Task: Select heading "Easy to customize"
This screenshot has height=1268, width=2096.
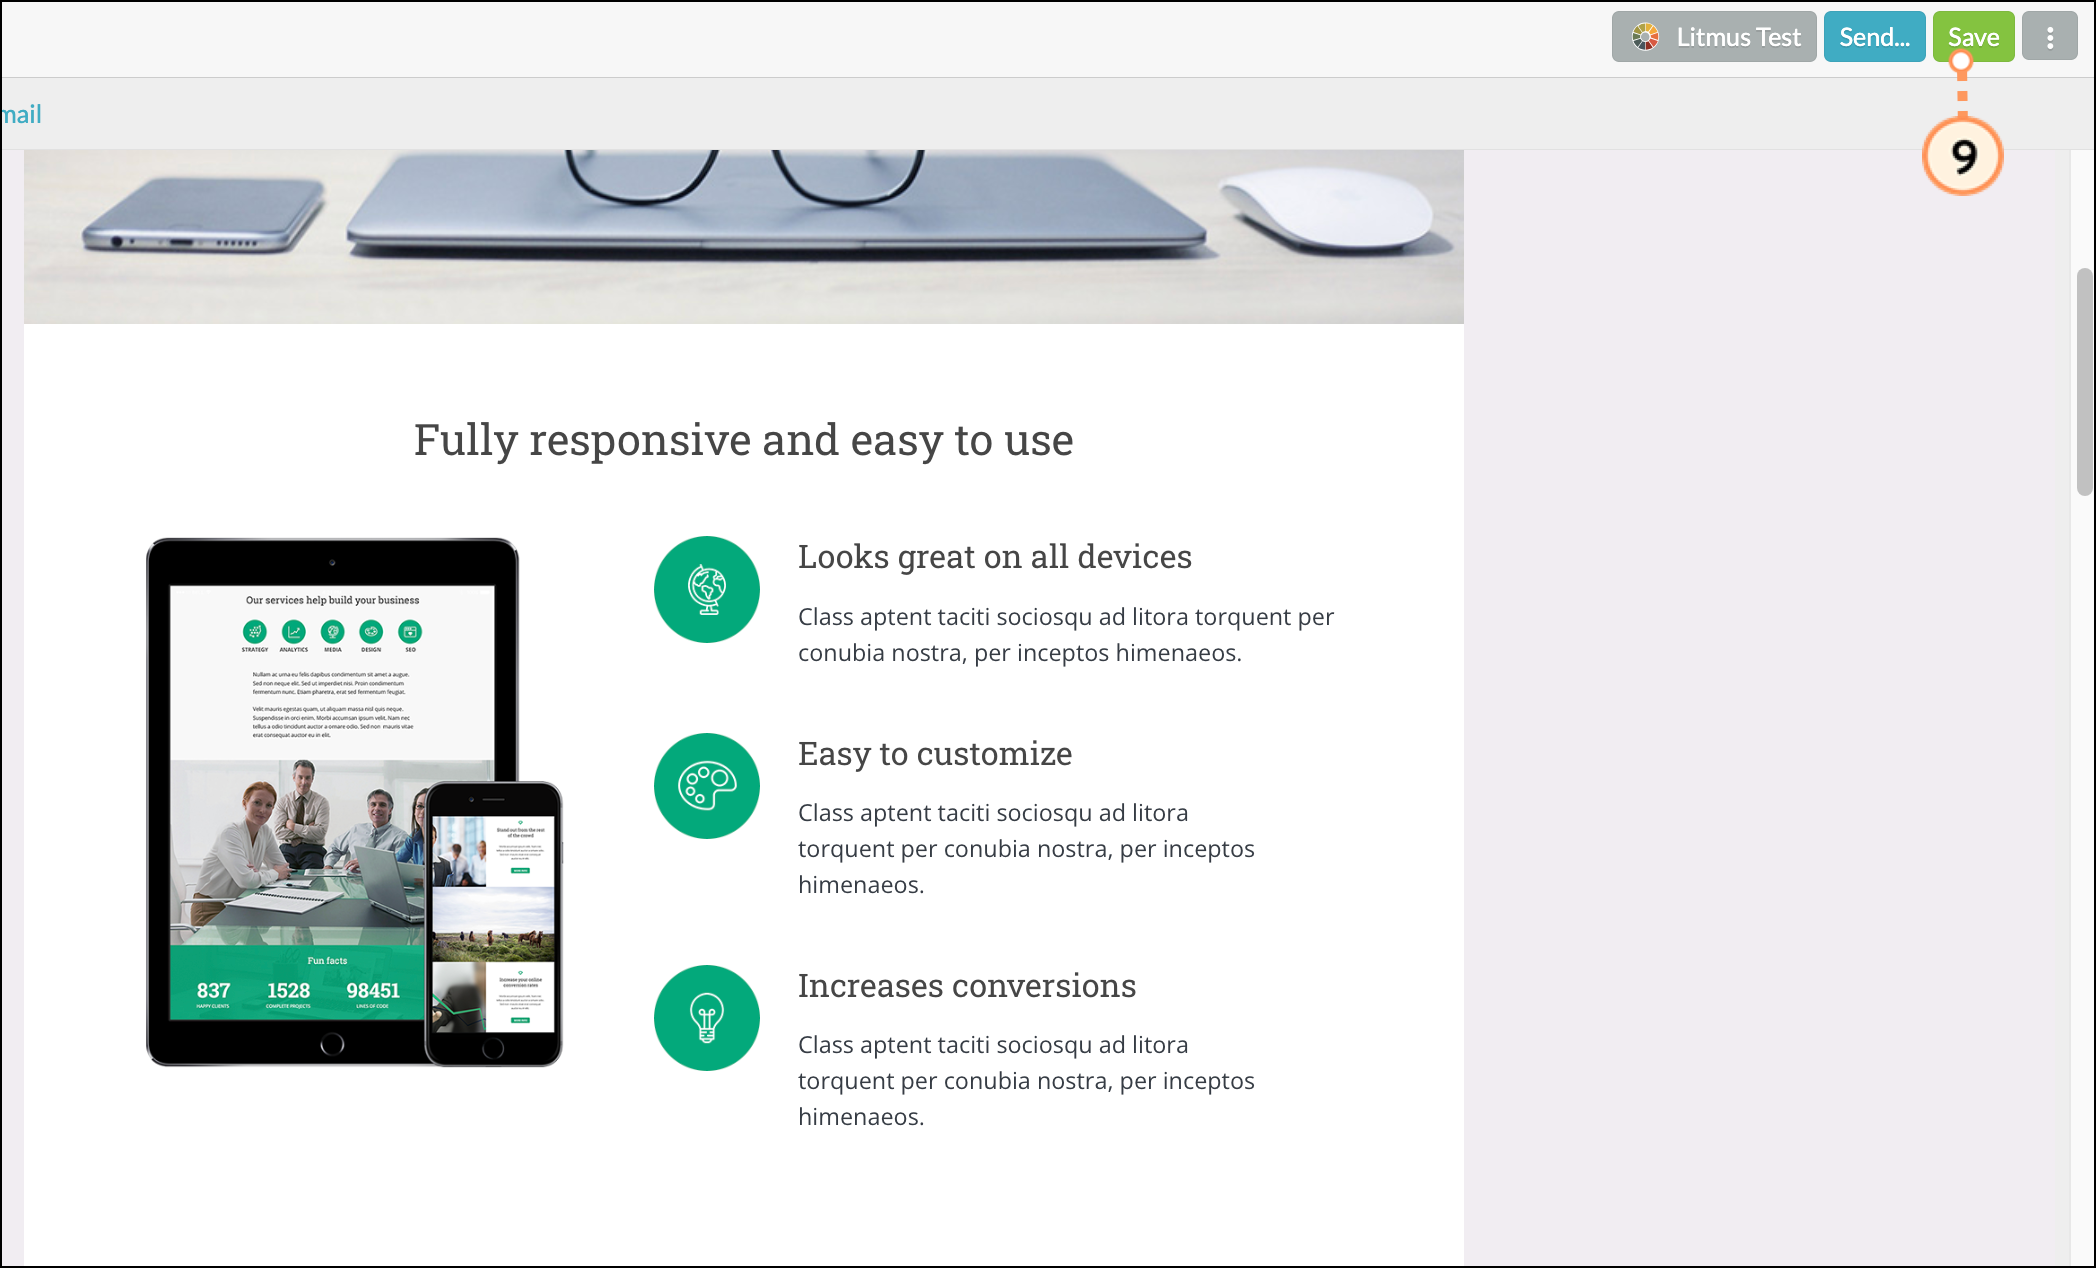Action: tap(935, 754)
